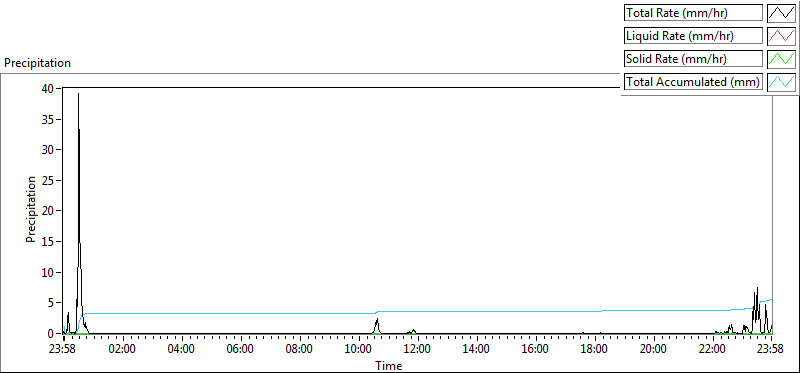
Task: Select the Total Accumulated (mm) legend label
Action: pyautogui.click(x=693, y=82)
